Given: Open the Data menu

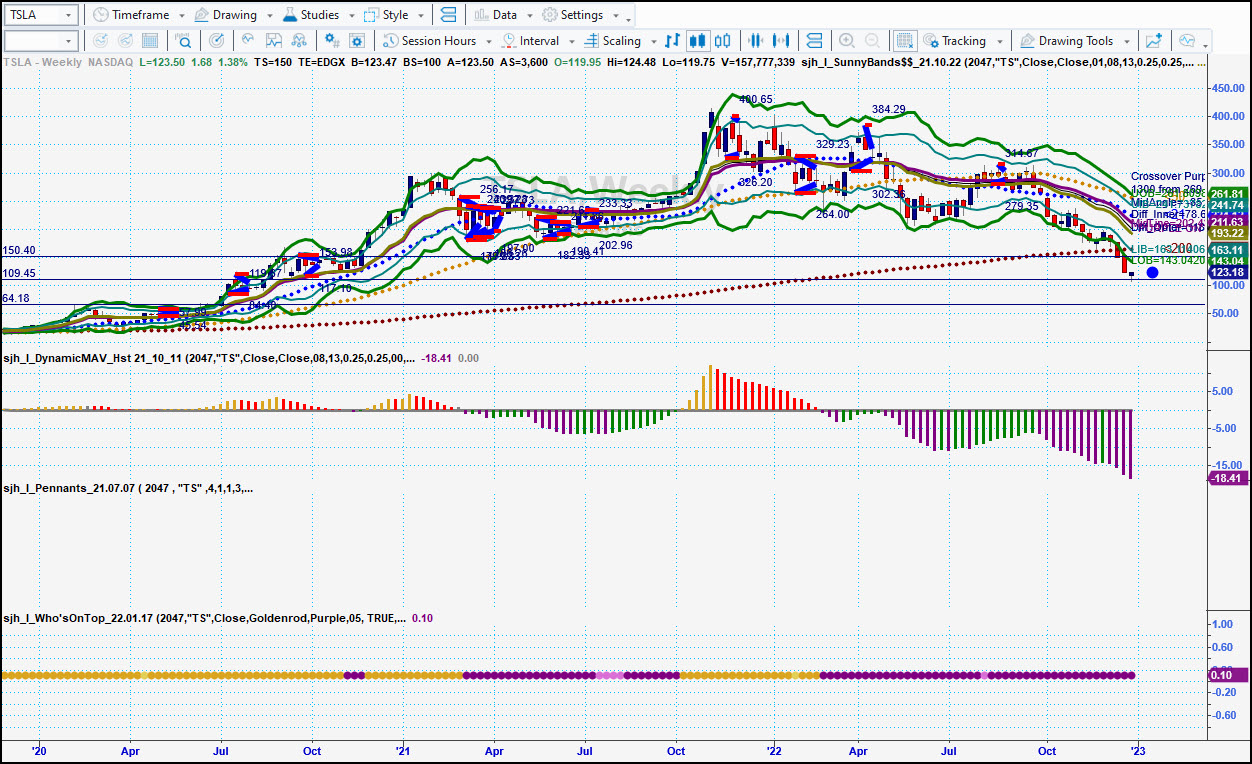Looking at the screenshot, I should point(496,15).
